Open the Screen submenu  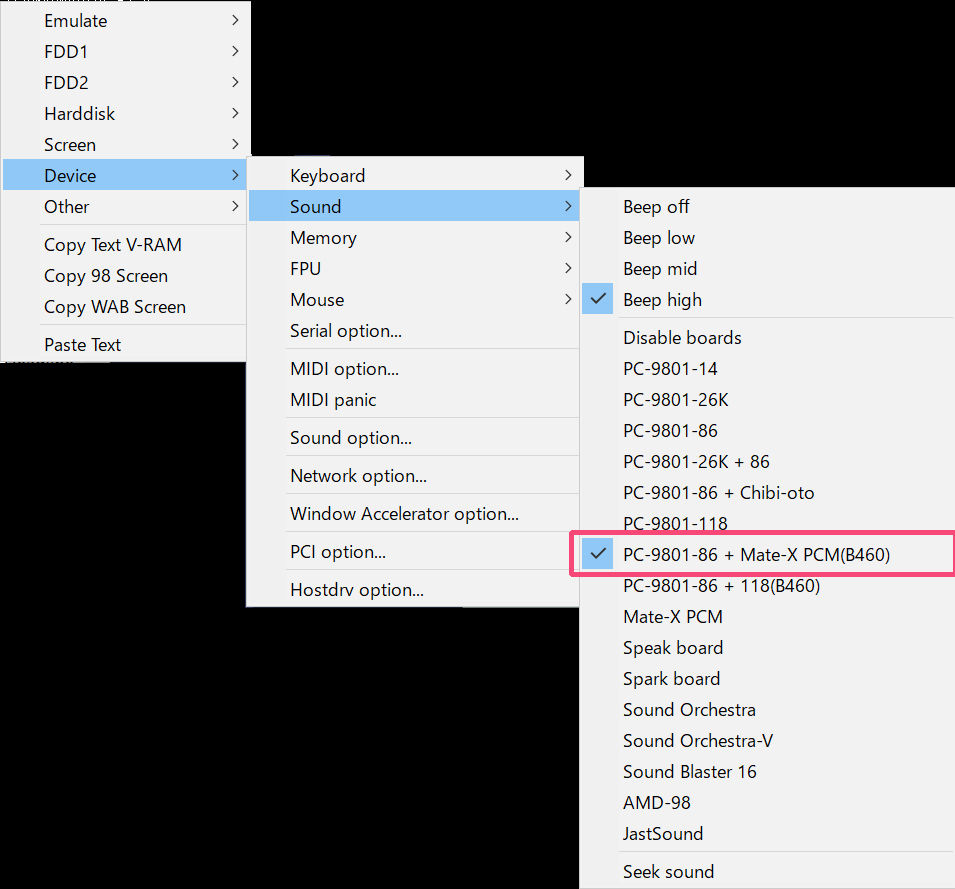(125, 145)
